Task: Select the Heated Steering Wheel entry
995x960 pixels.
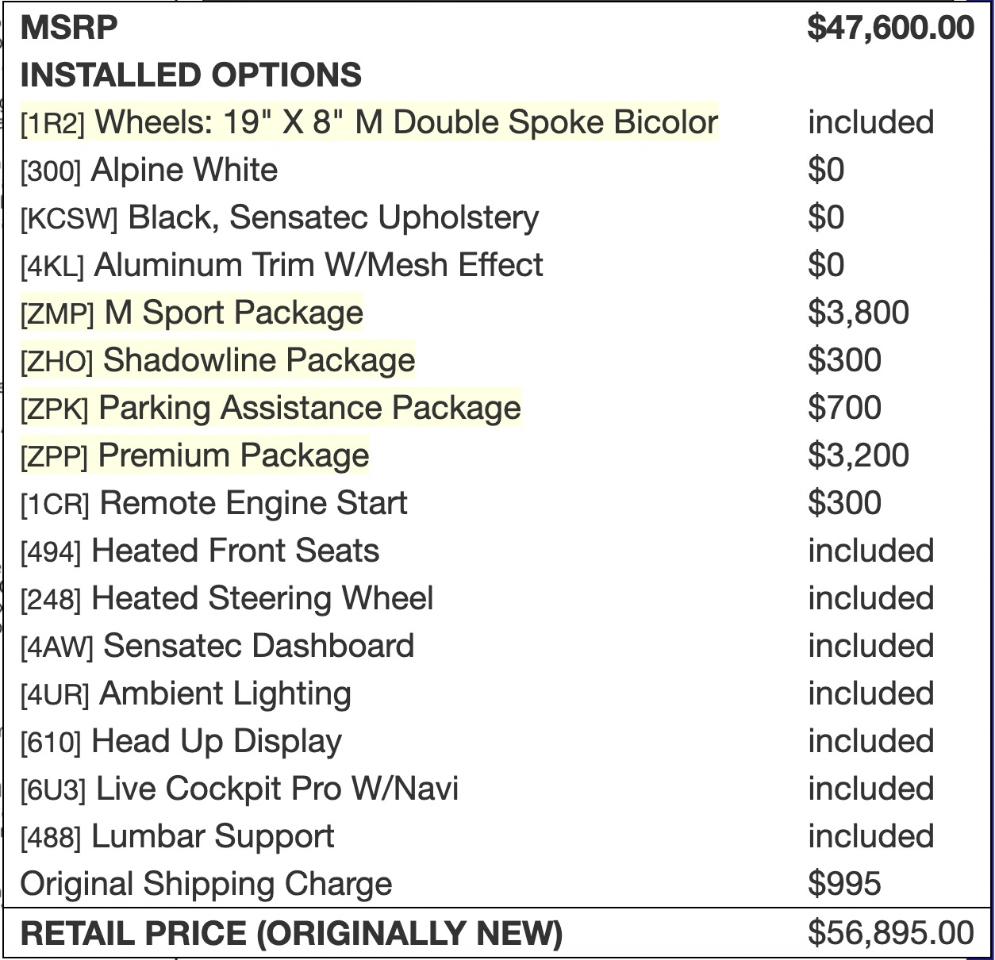Action: [x=227, y=598]
